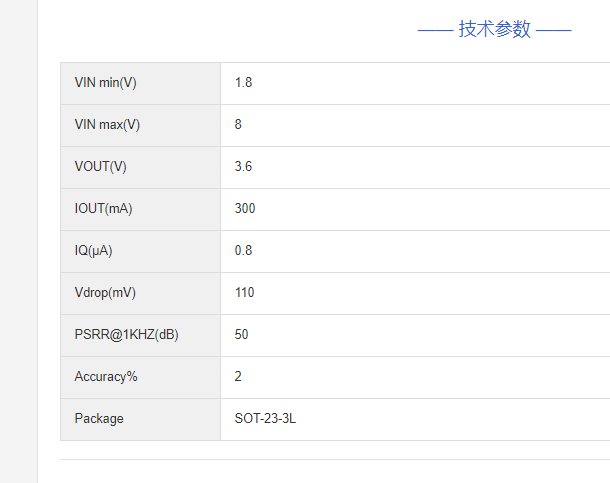Select the Vdrop(mV) label cell
This screenshot has height=483, width=610.
105,293
